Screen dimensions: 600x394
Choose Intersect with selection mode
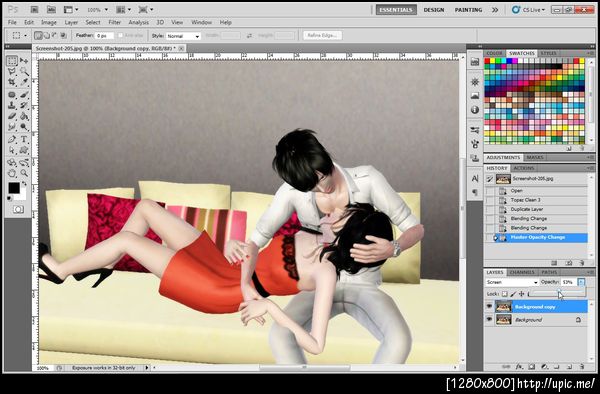(64, 35)
